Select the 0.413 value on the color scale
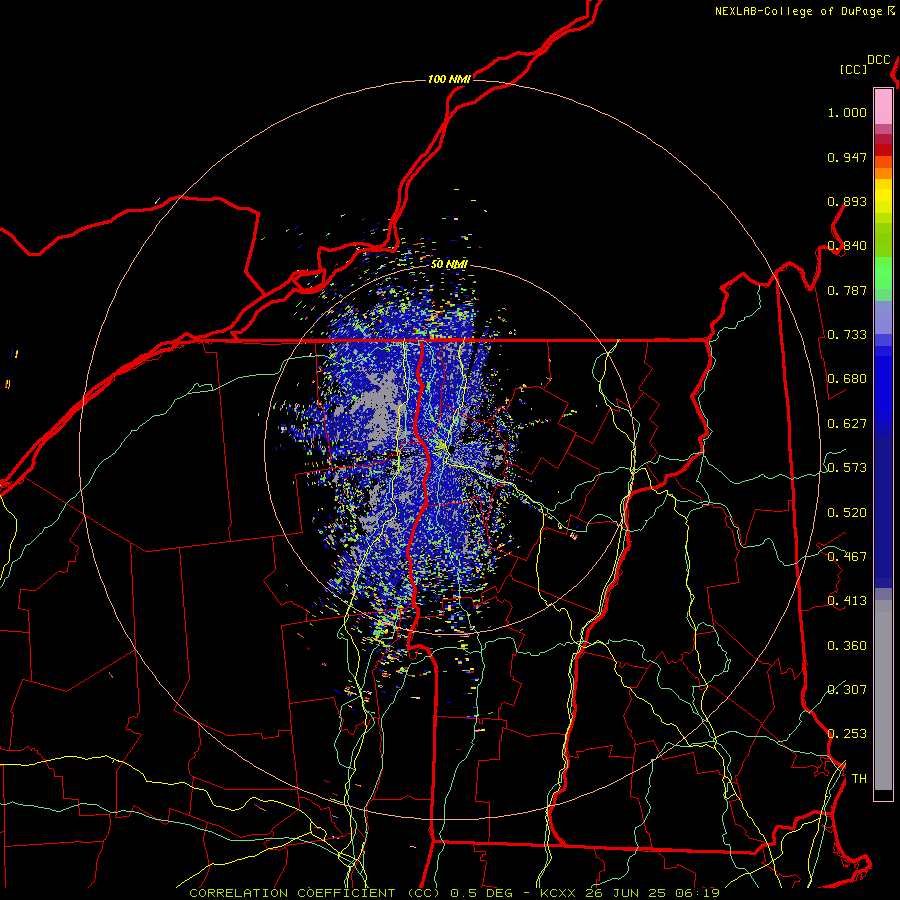The height and width of the screenshot is (900, 900). (847, 601)
